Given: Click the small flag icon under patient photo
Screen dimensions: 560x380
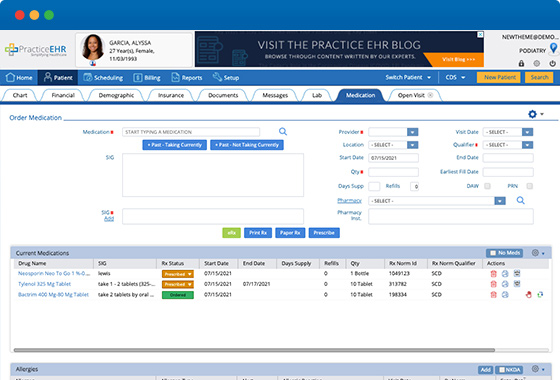Looking at the screenshot, I should point(93,63).
